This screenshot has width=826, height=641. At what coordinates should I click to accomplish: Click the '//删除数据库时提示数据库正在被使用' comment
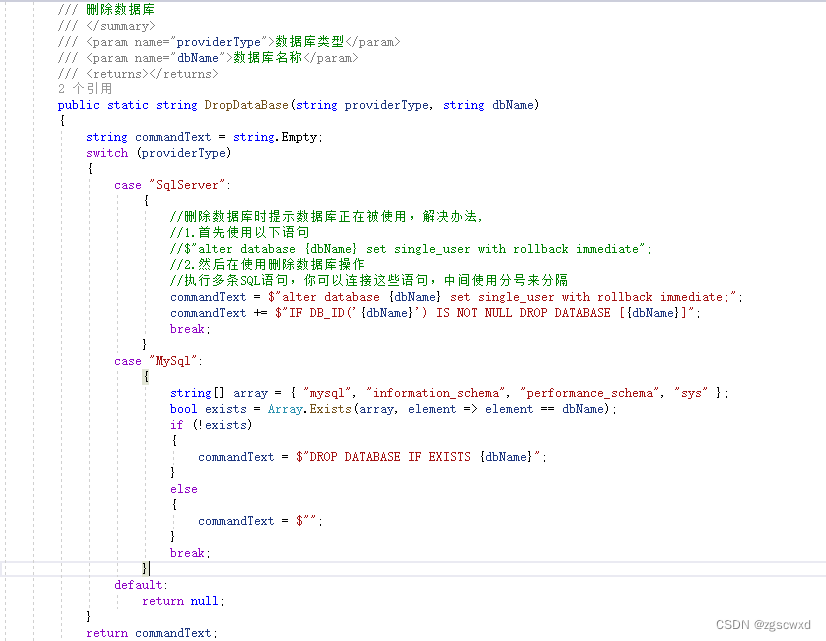(x=326, y=216)
